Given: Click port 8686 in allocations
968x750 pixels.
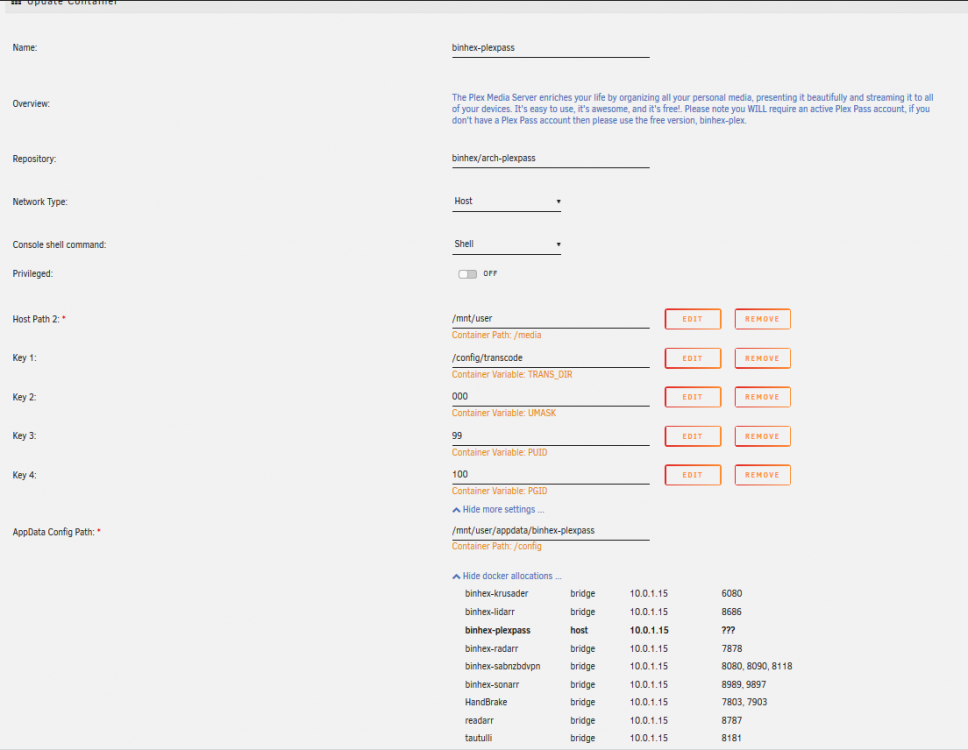Looking at the screenshot, I should 732,612.
